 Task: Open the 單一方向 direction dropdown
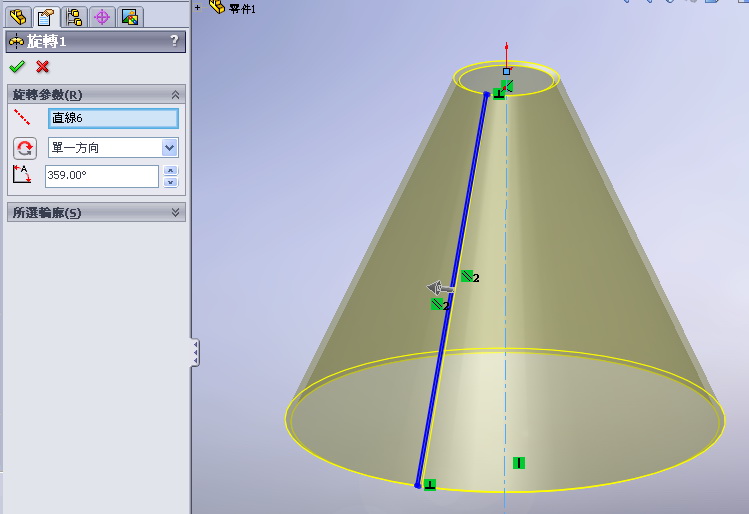coord(170,148)
